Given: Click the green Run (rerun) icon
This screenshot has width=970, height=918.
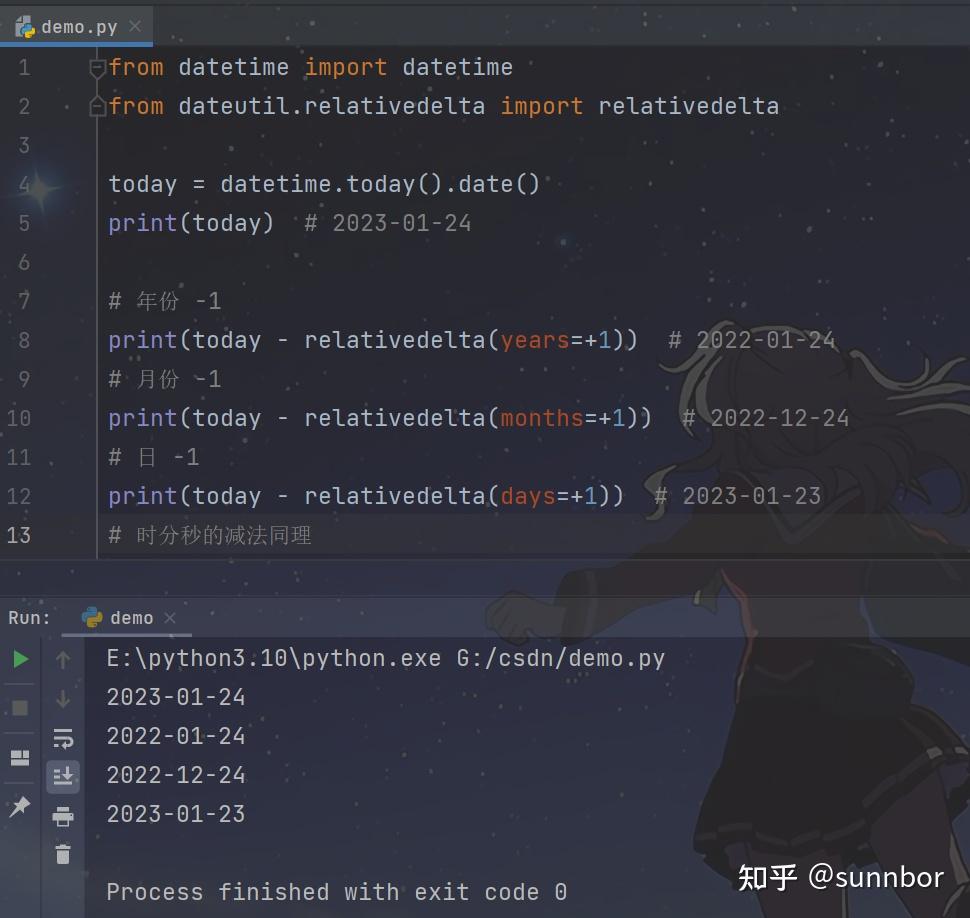Looking at the screenshot, I should click(20, 659).
